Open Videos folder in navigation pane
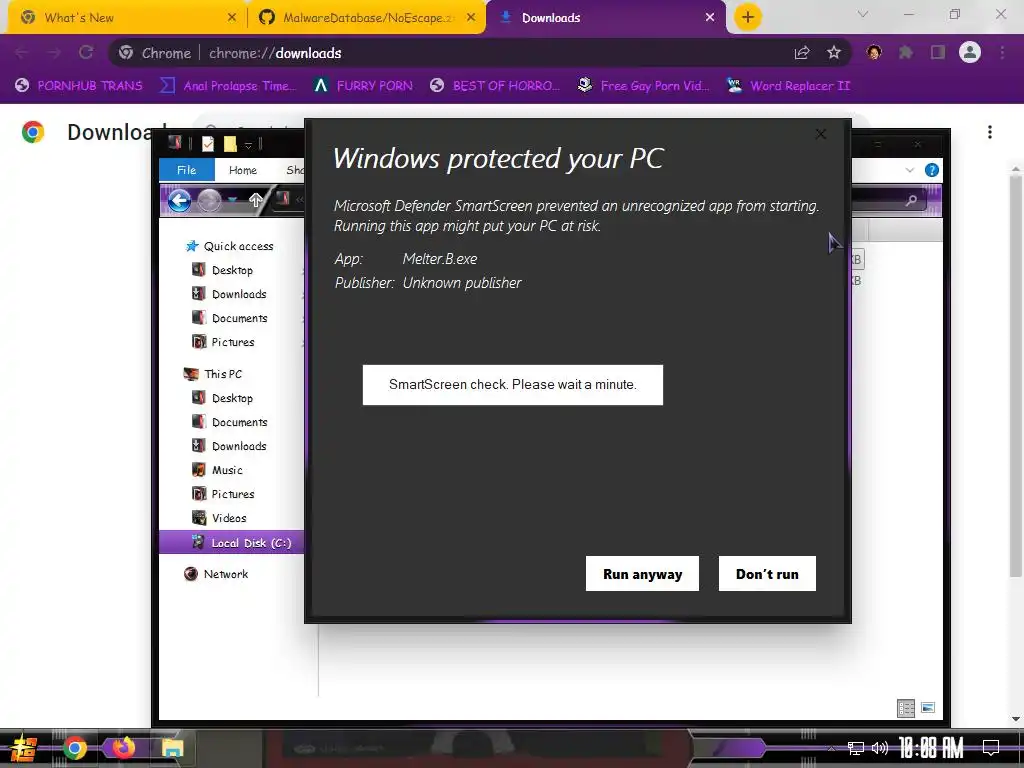The image size is (1024, 768). click(219, 518)
